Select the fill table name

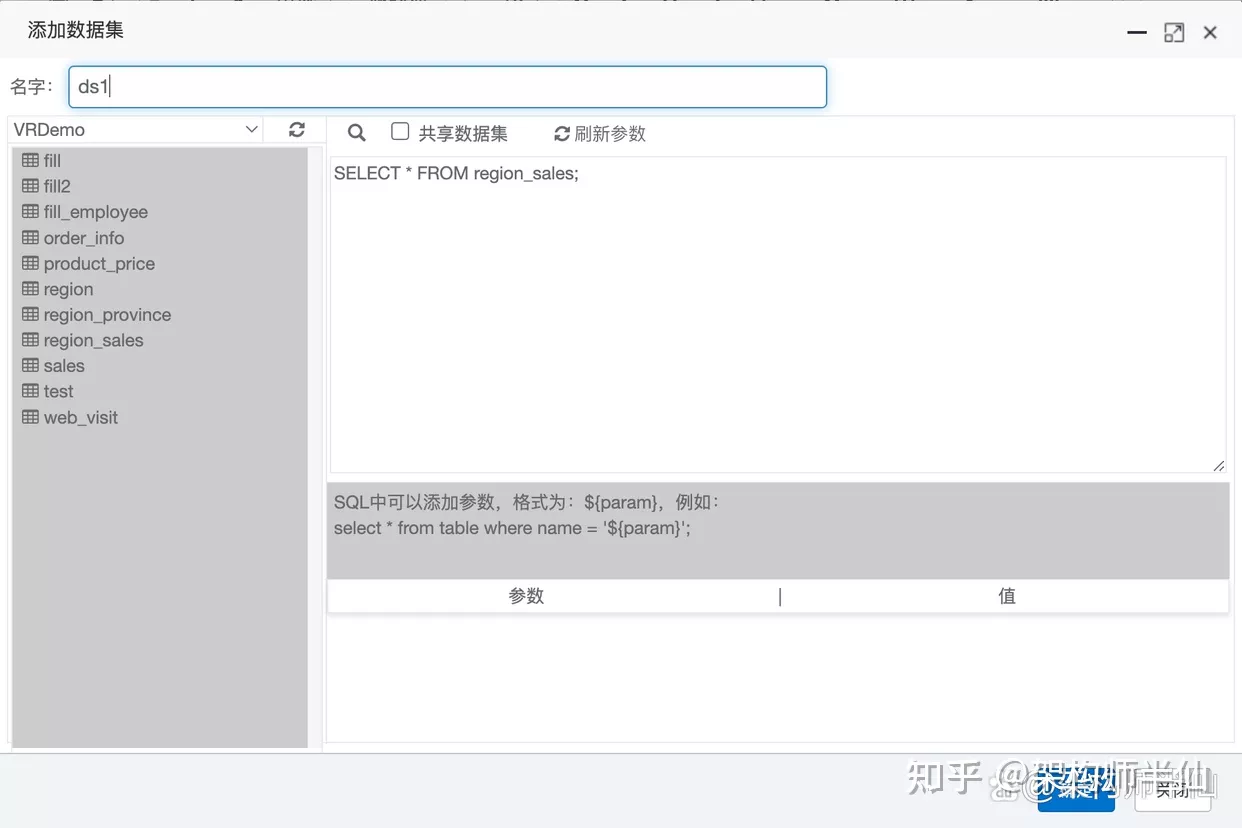coord(52,160)
